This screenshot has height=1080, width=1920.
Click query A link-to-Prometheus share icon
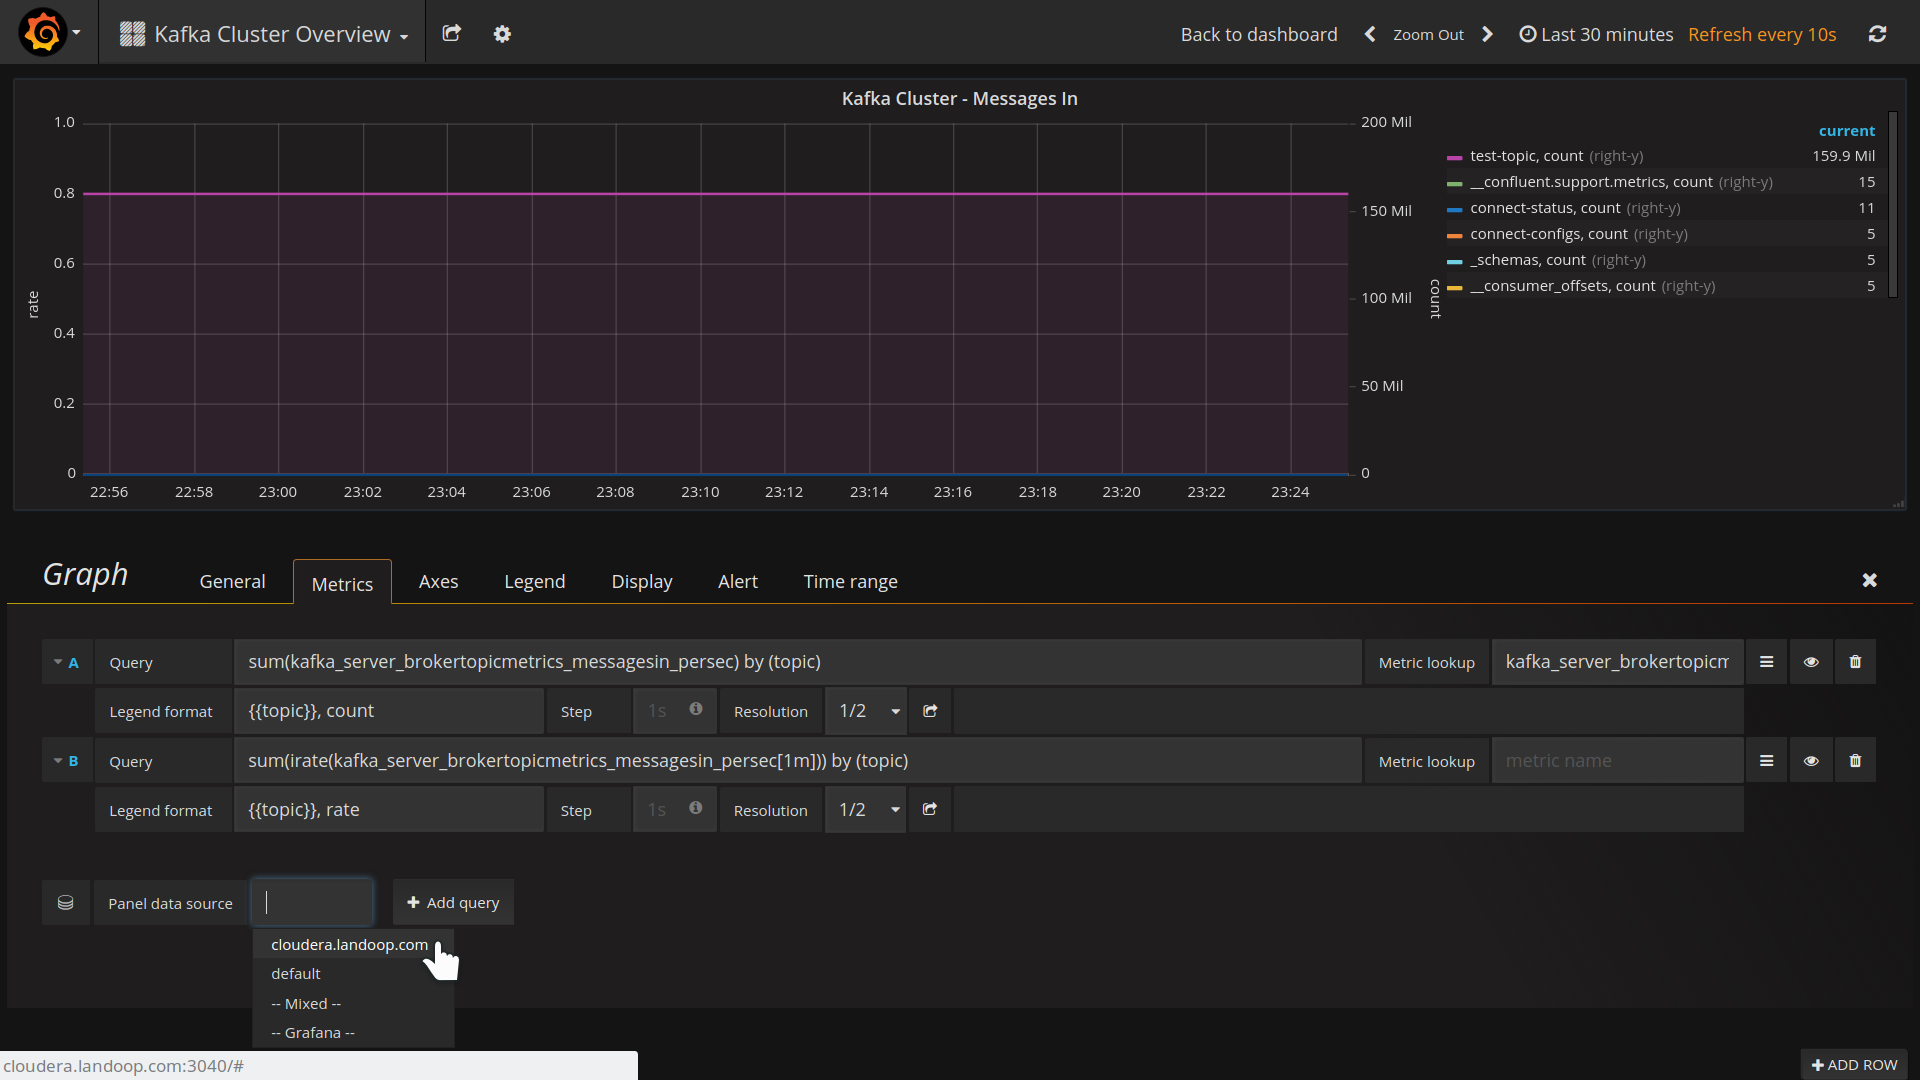pos(930,711)
